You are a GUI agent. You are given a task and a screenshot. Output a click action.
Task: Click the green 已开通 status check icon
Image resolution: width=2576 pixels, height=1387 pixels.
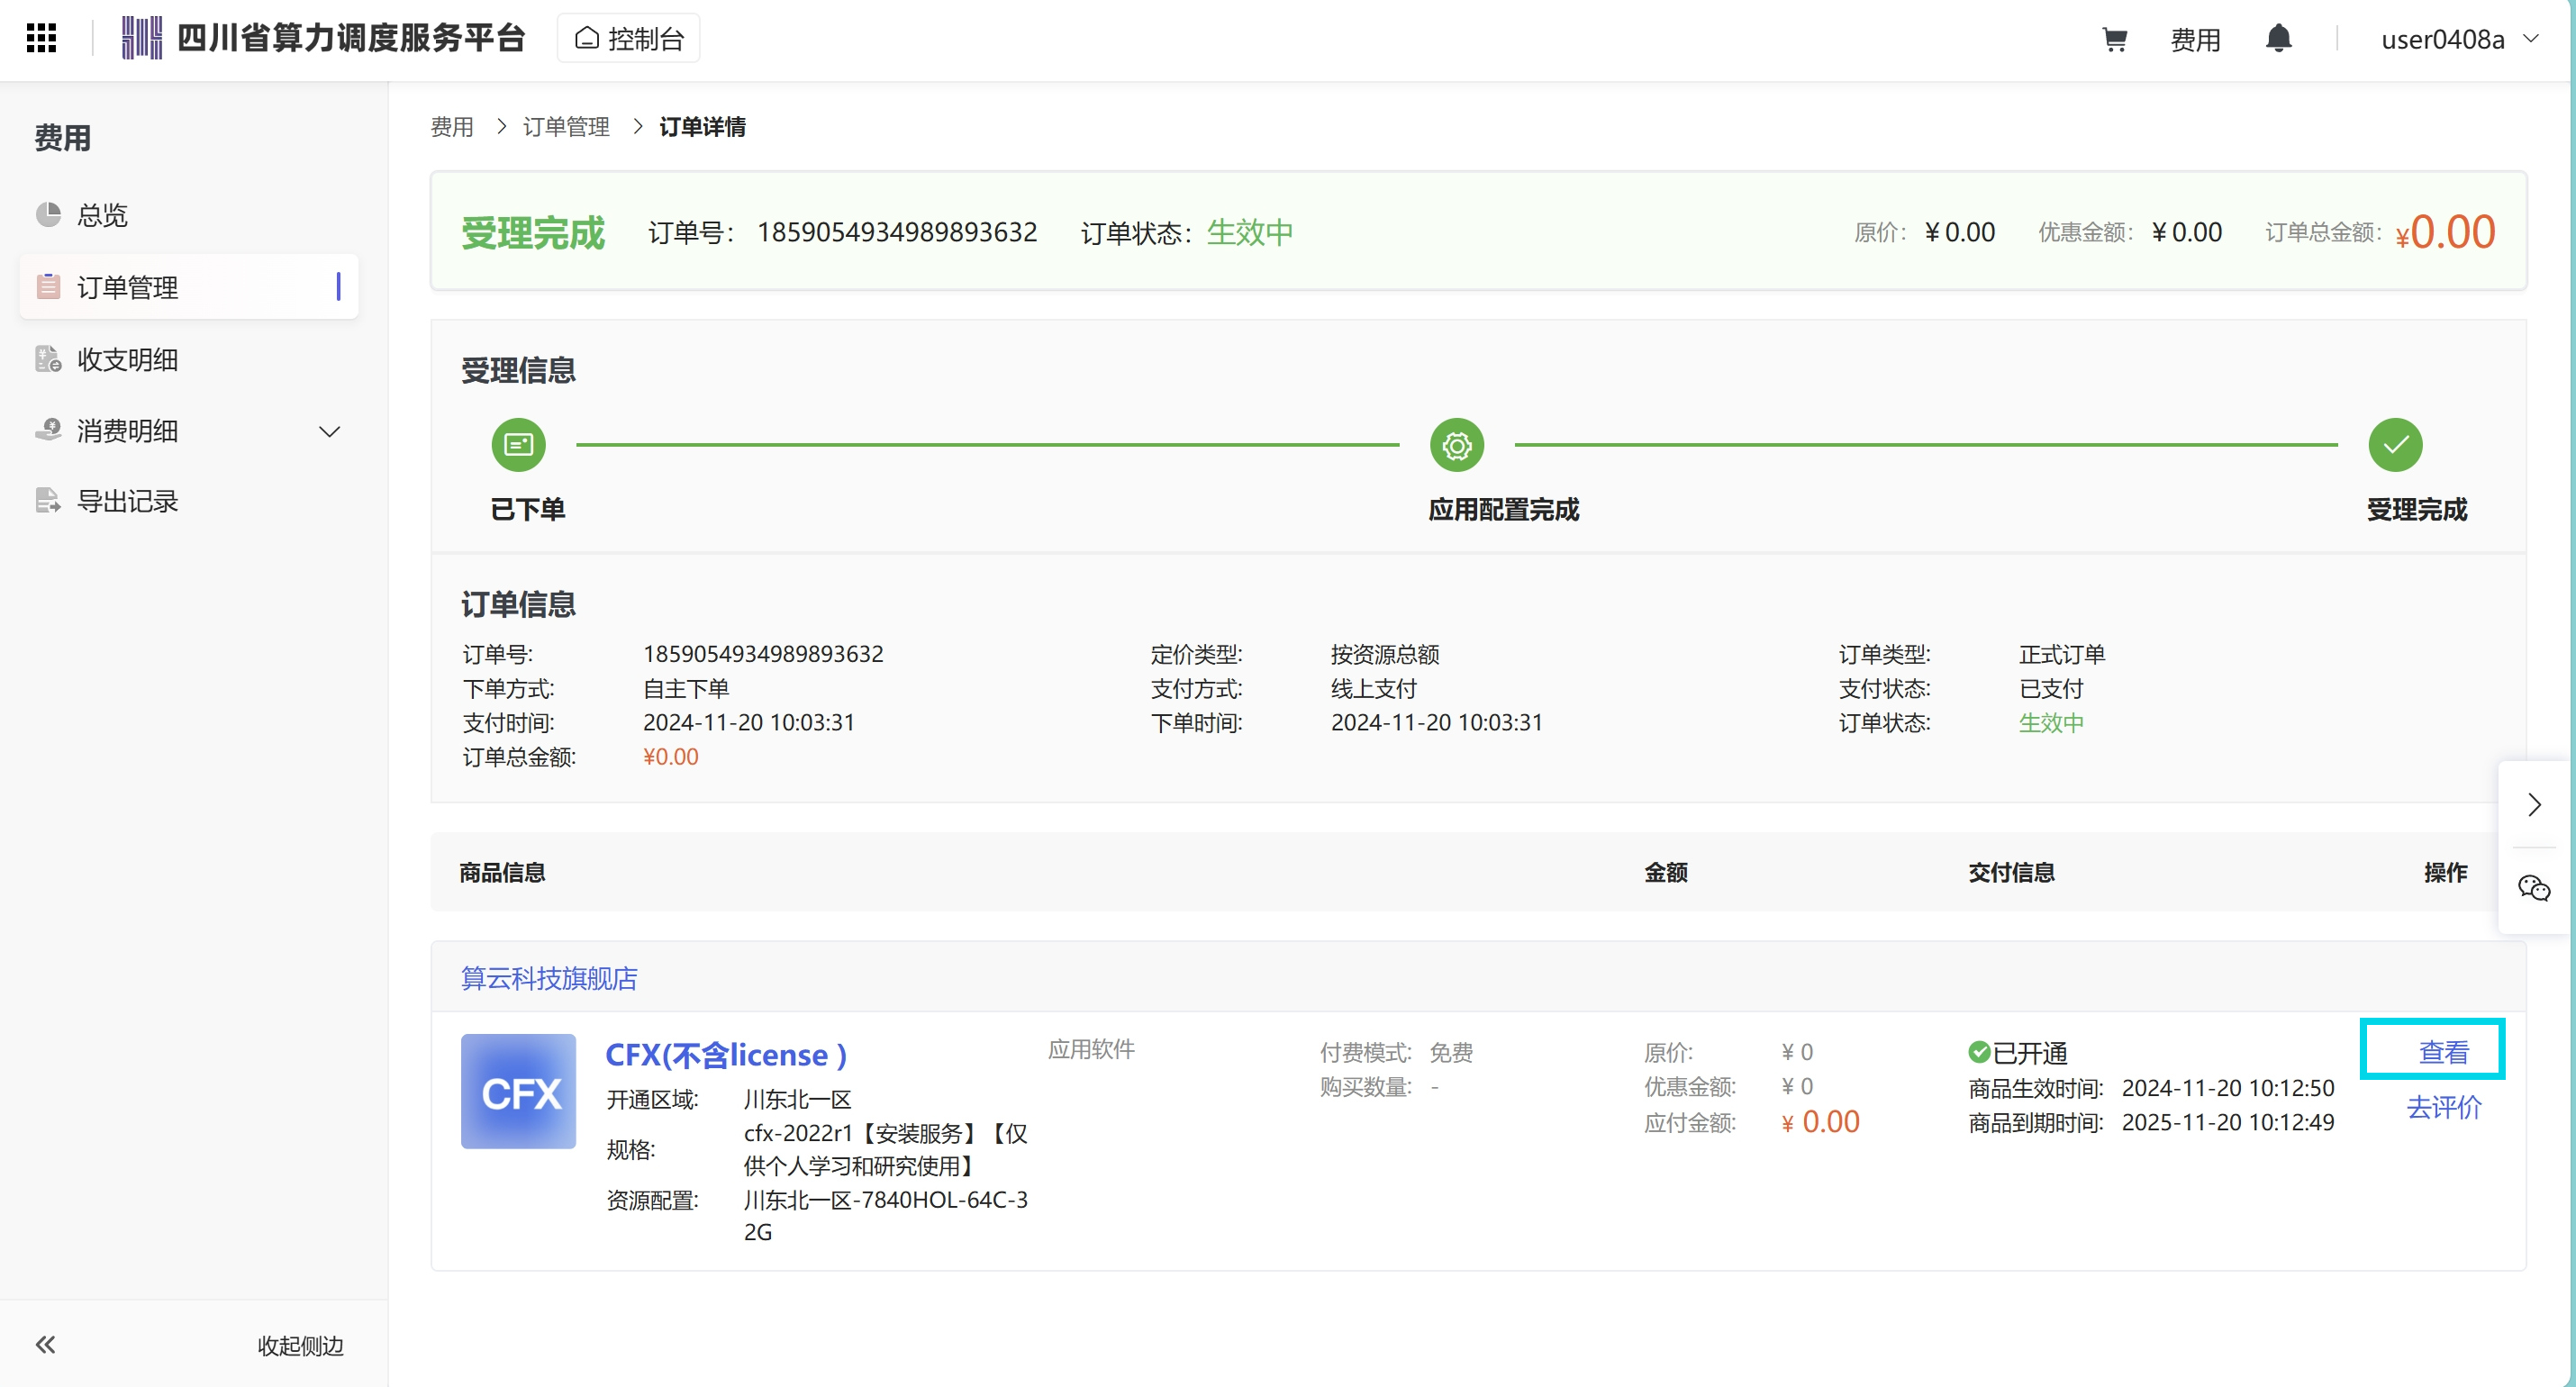[1978, 1052]
